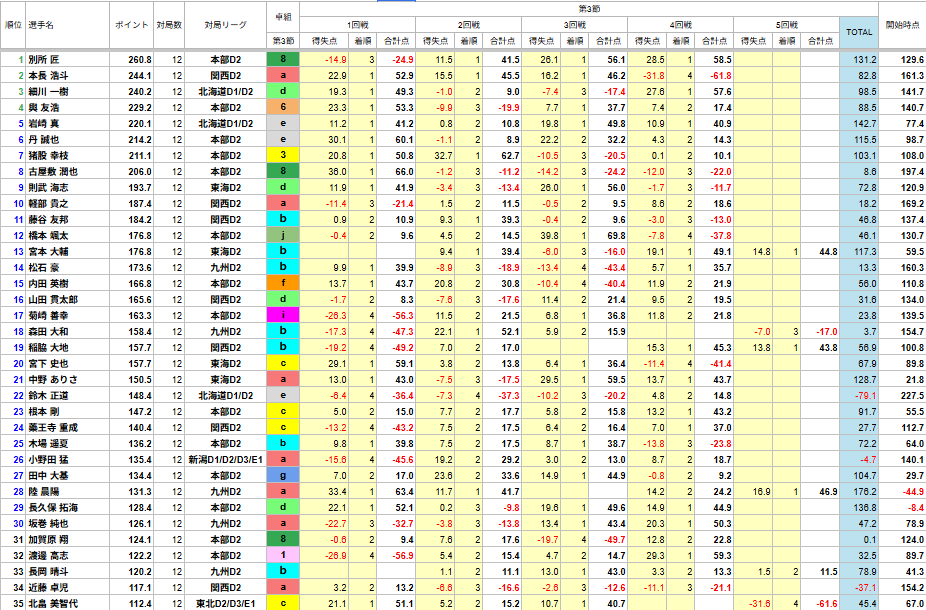Image resolution: width=926 pixels, height=610 pixels.
Task: Select player name 宮本 大輔
Action: (48, 252)
